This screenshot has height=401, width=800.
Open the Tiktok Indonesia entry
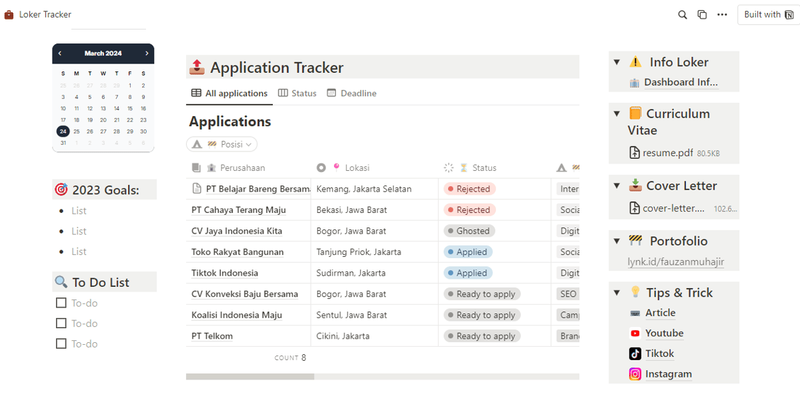pos(225,273)
